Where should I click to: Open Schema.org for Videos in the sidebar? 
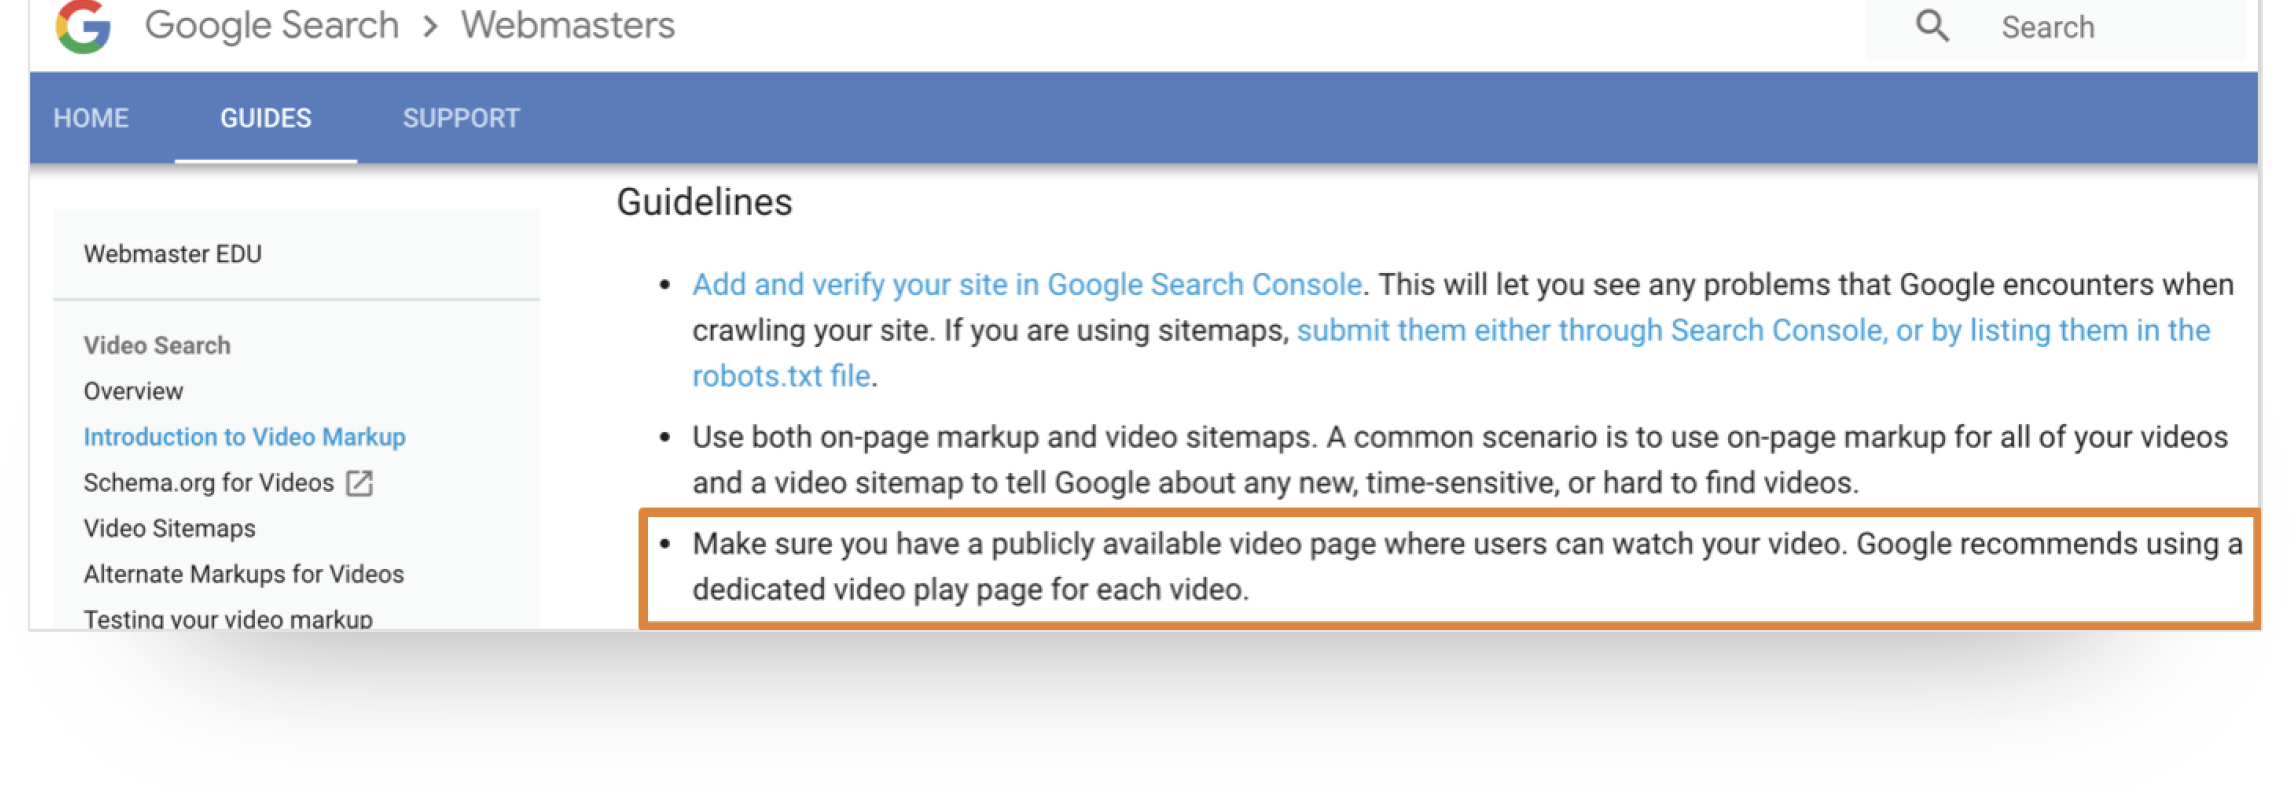point(209,483)
